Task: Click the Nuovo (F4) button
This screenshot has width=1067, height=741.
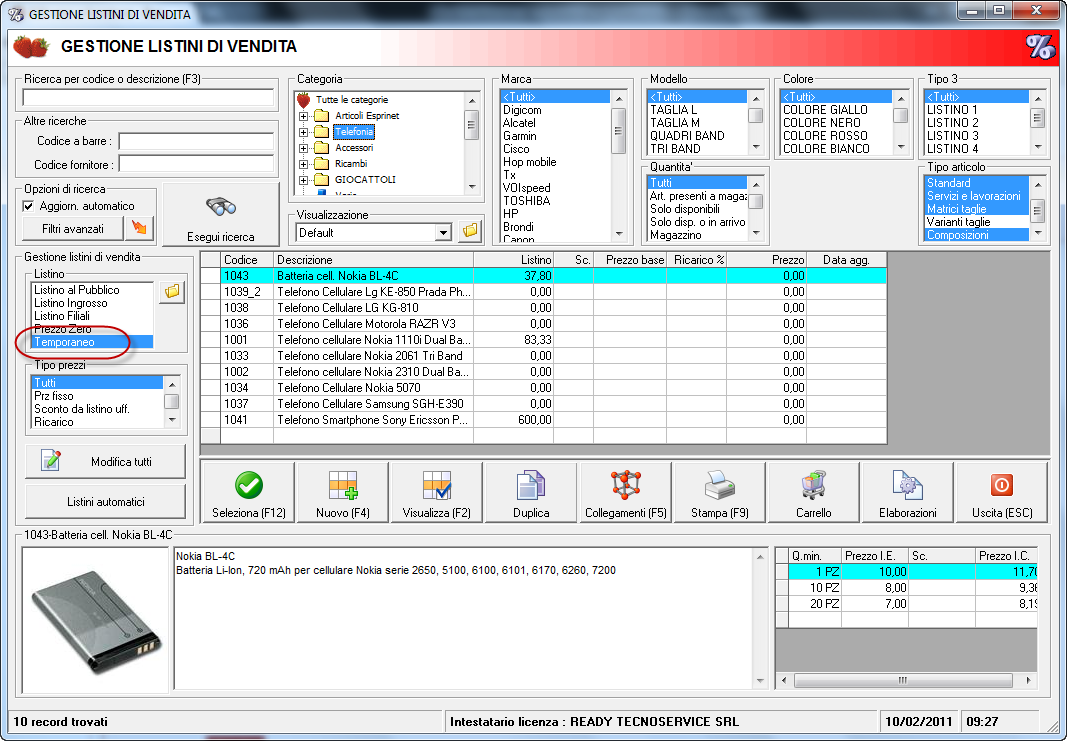Action: [343, 493]
